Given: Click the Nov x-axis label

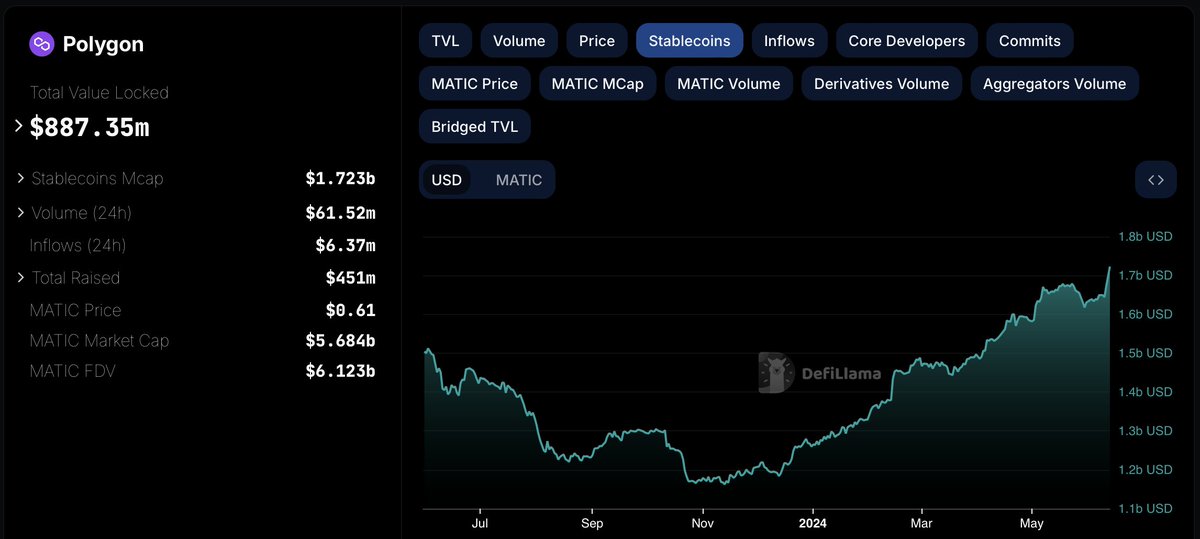Looking at the screenshot, I should (702, 523).
